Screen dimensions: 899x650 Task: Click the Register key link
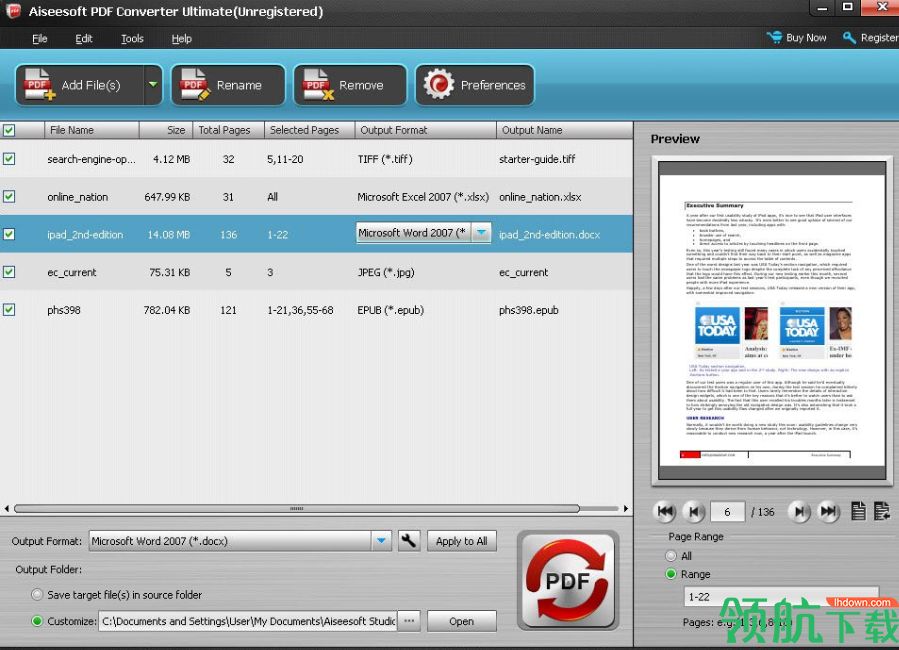pos(870,38)
